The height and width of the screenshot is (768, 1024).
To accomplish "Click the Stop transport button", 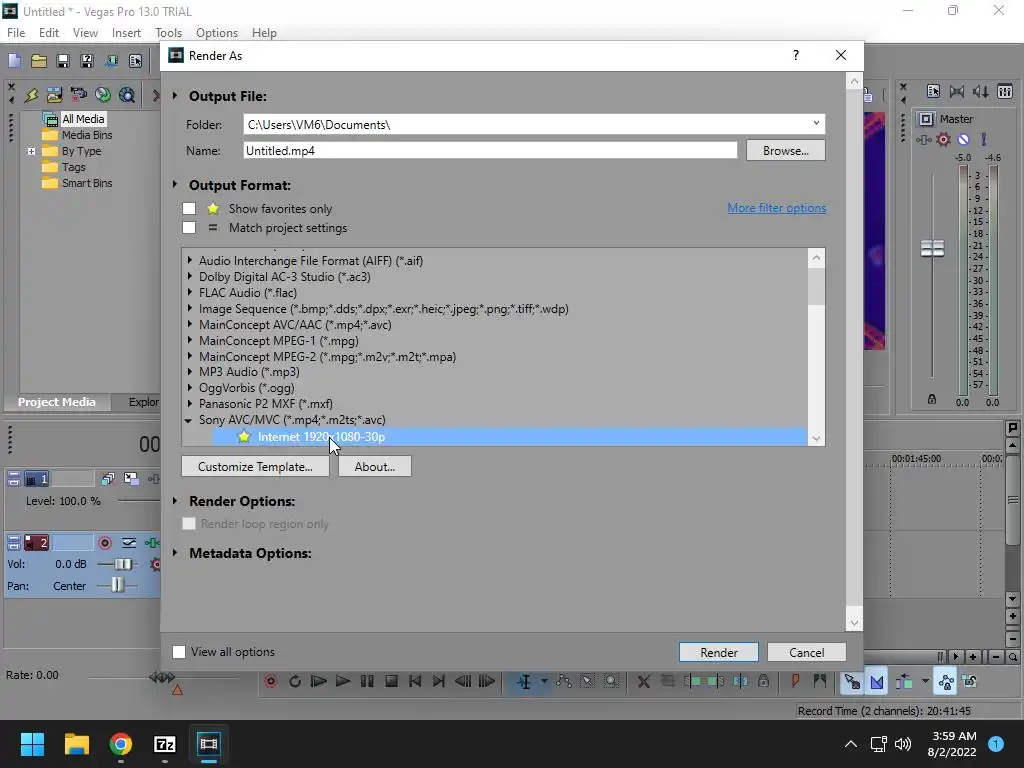I will tap(391, 682).
